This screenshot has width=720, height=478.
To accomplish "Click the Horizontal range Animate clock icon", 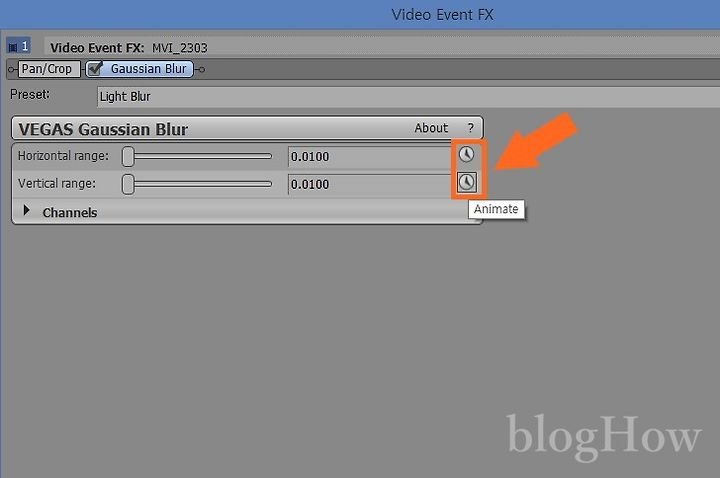I will click(x=466, y=155).
